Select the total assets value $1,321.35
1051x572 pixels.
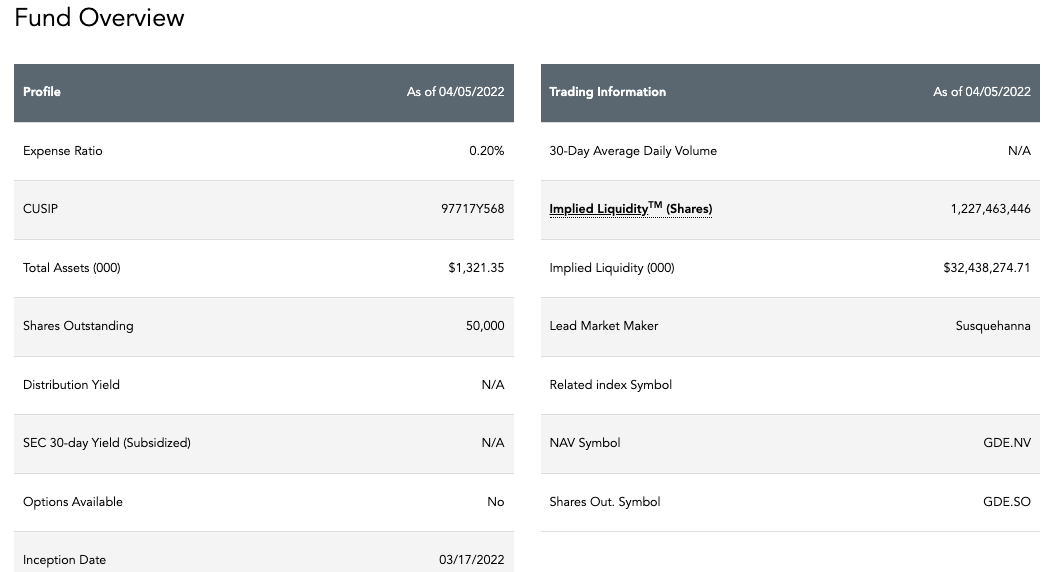tap(476, 268)
